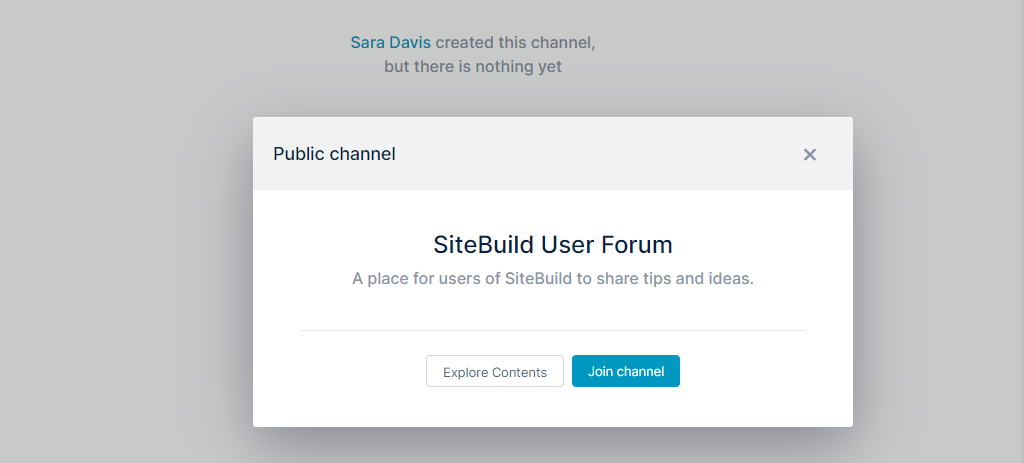View the channel creator Sara Davis

(391, 42)
